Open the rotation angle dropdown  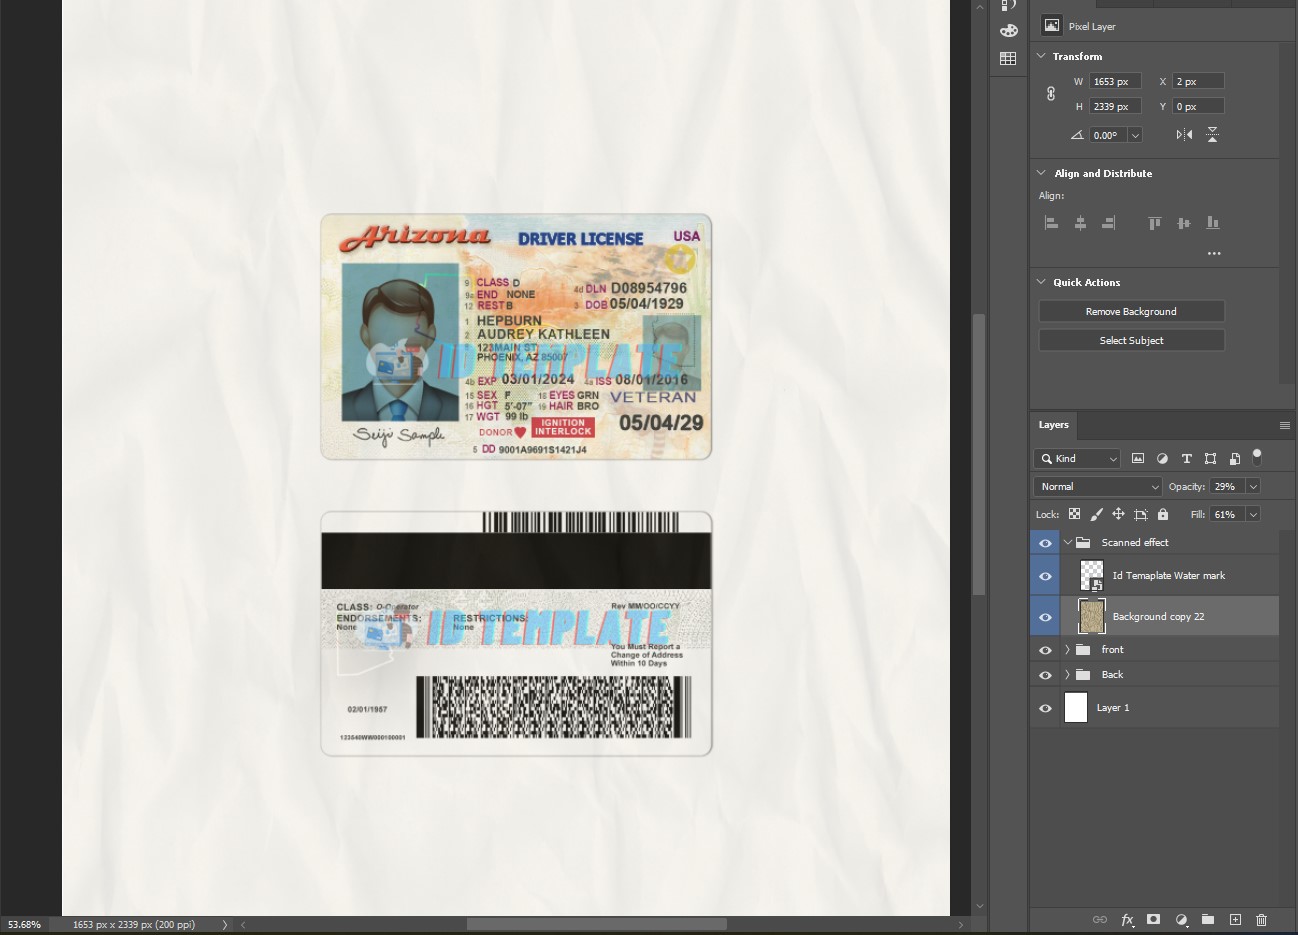point(1135,135)
